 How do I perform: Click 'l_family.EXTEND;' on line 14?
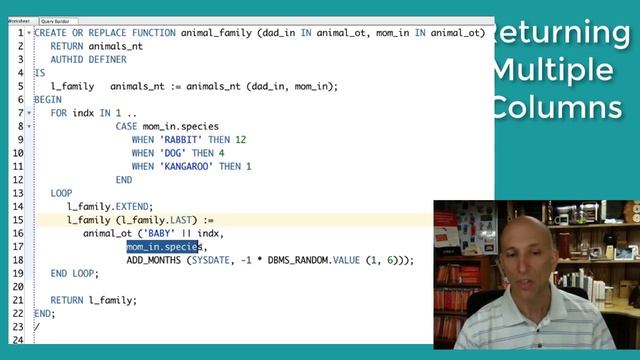coord(110,207)
